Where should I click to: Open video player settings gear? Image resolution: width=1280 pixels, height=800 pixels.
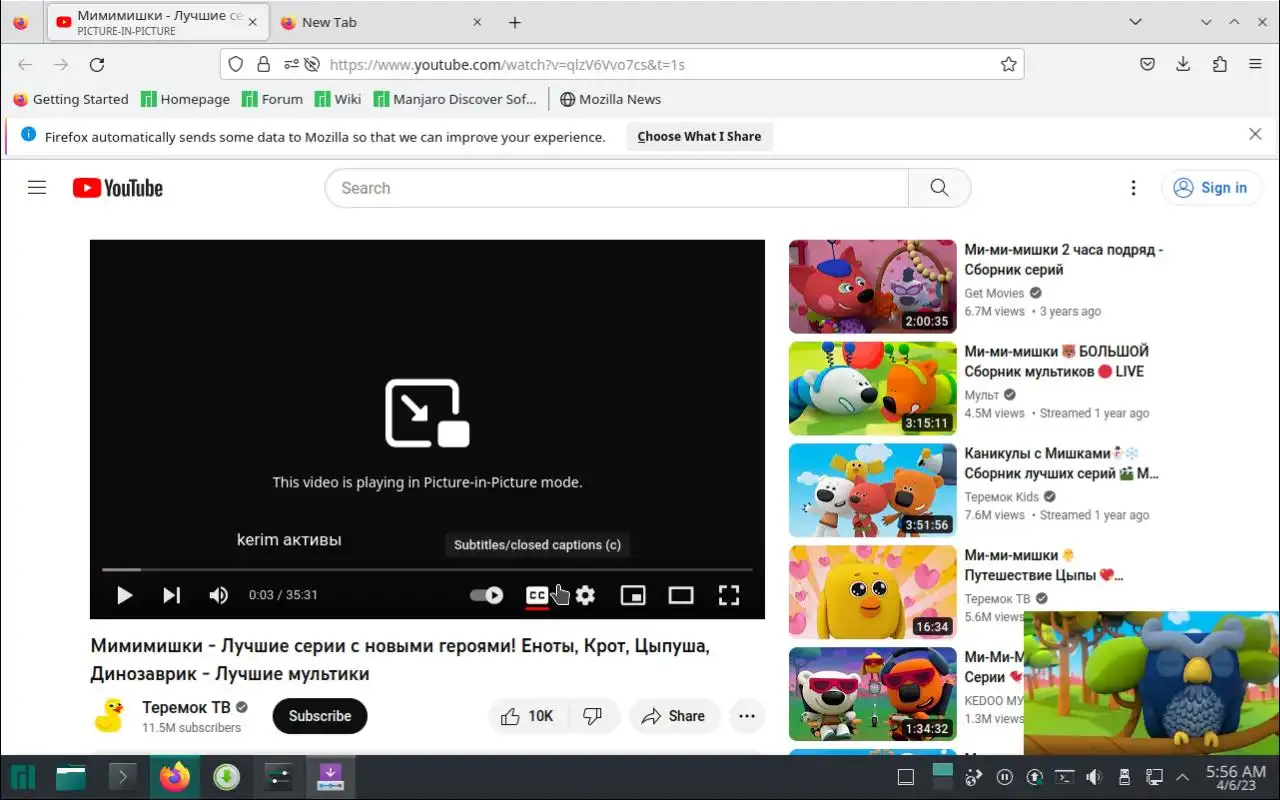tap(585, 595)
